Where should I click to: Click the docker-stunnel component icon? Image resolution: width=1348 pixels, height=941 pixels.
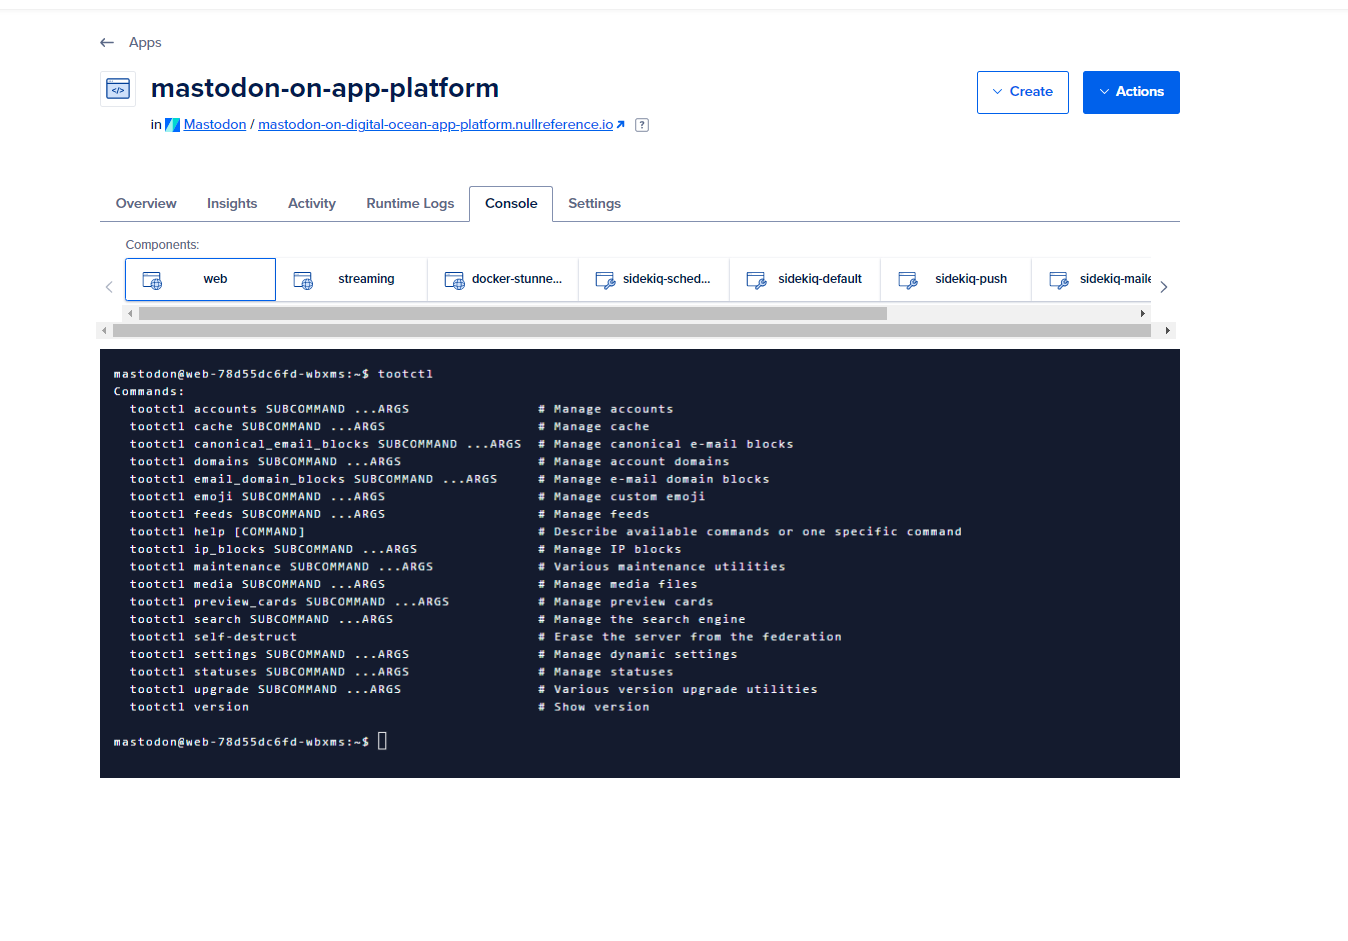point(454,280)
